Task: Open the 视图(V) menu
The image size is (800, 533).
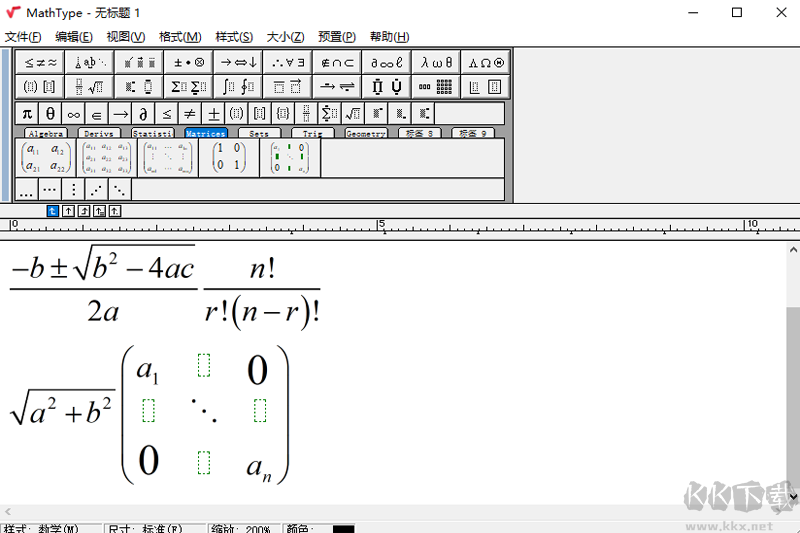Action: tap(126, 37)
